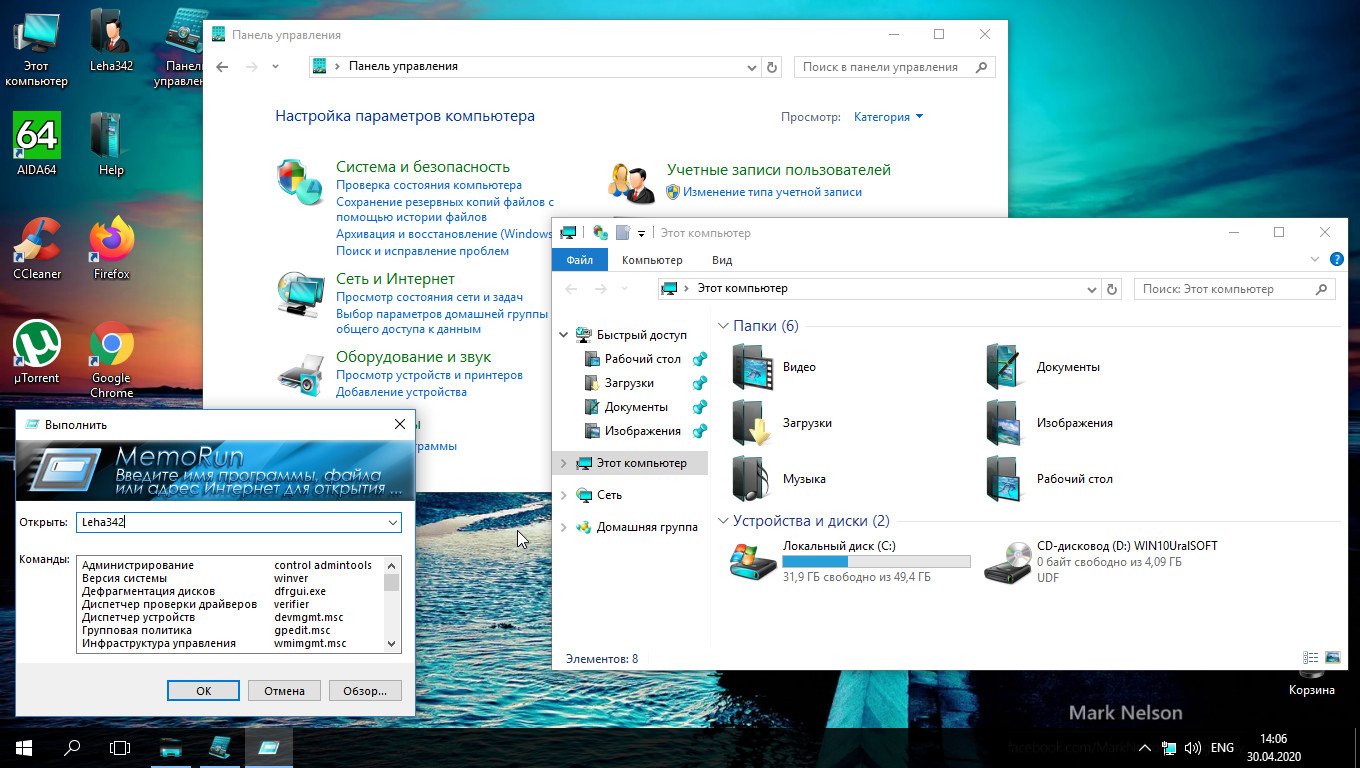The width and height of the screenshot is (1360, 768).
Task: Open the Музыка folder
Action: 753,479
